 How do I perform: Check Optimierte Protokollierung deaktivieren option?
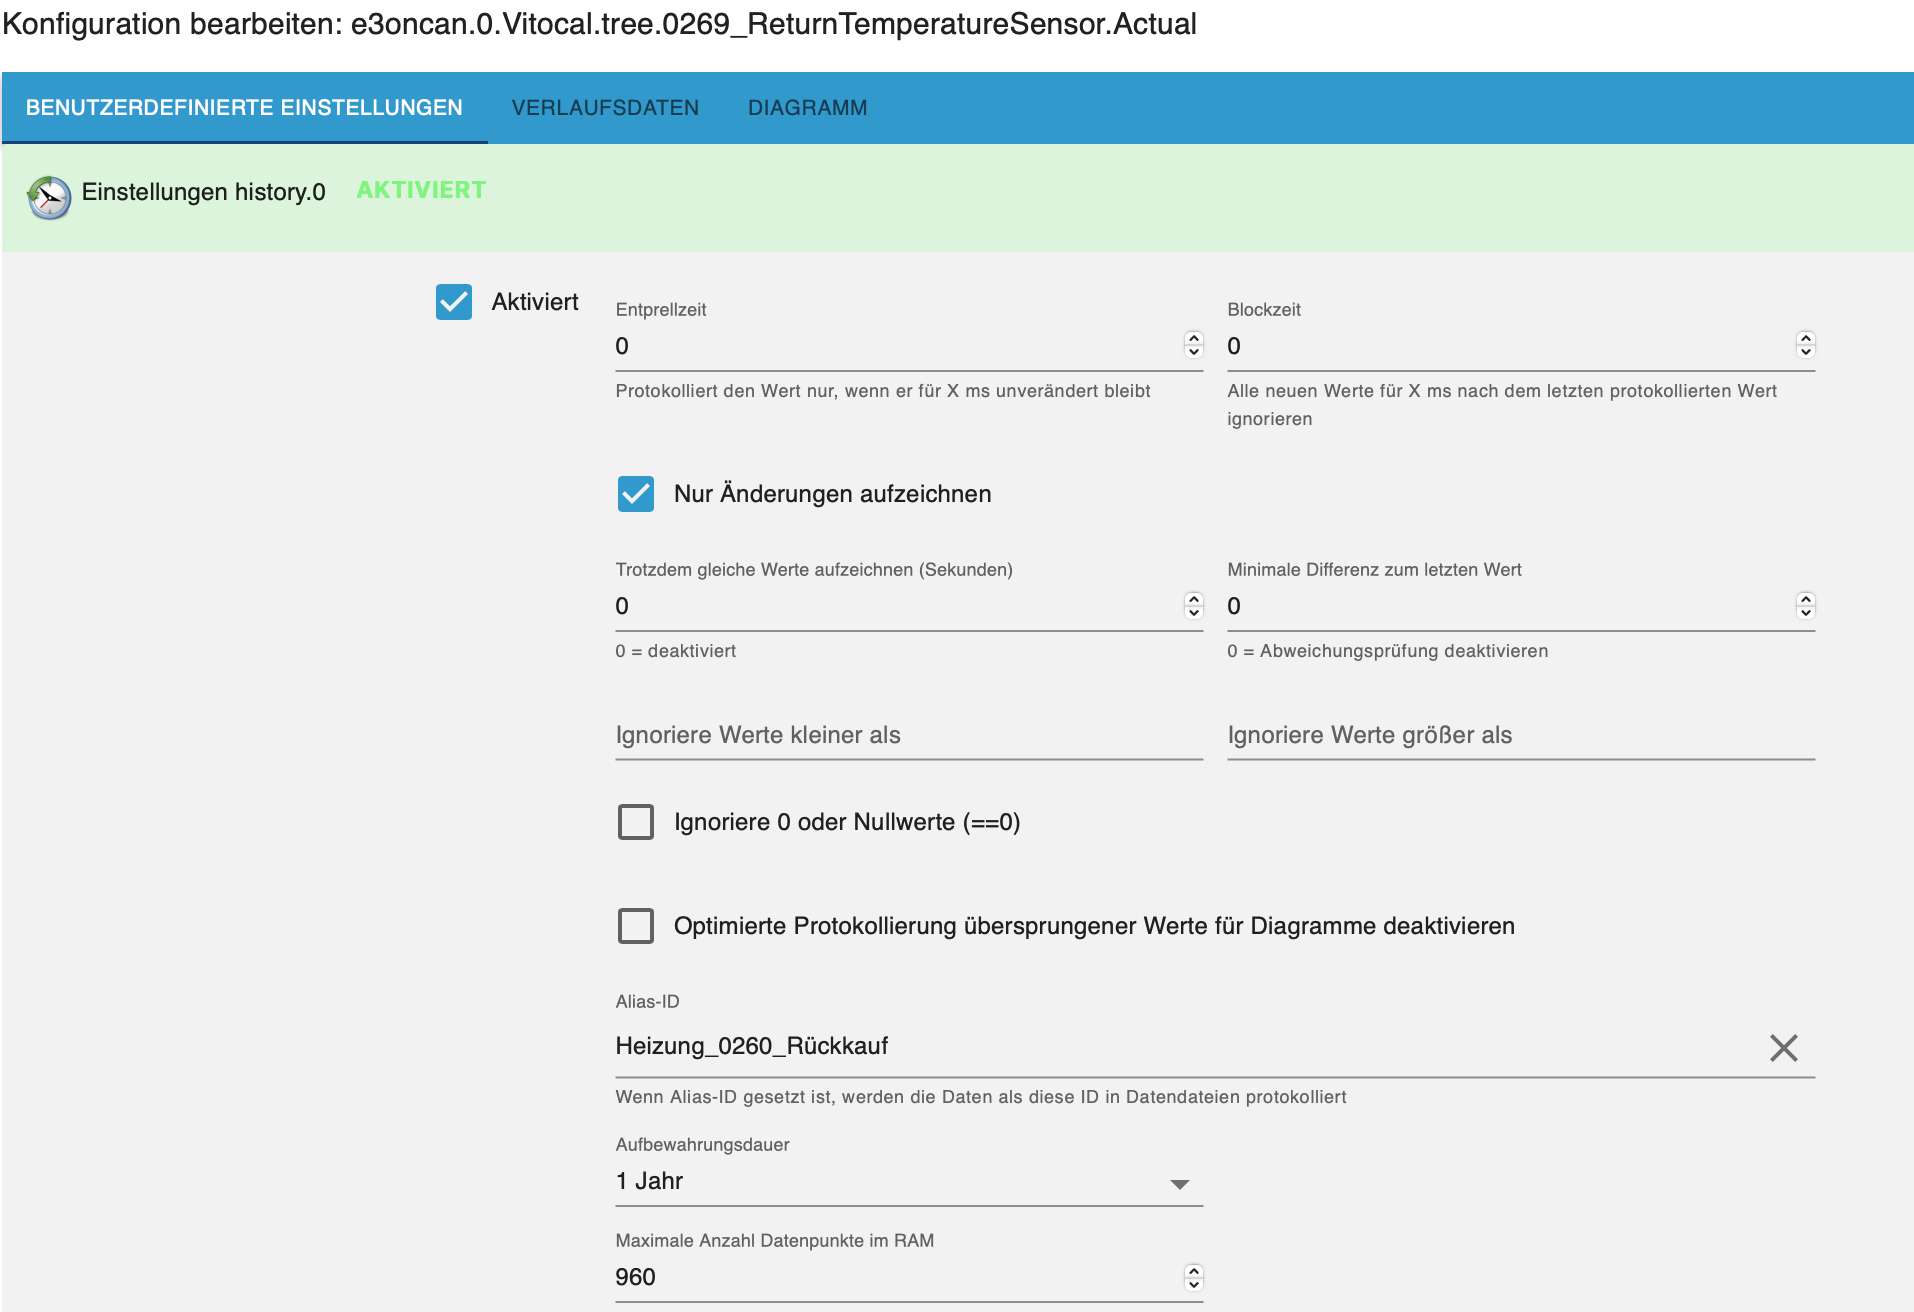click(636, 926)
